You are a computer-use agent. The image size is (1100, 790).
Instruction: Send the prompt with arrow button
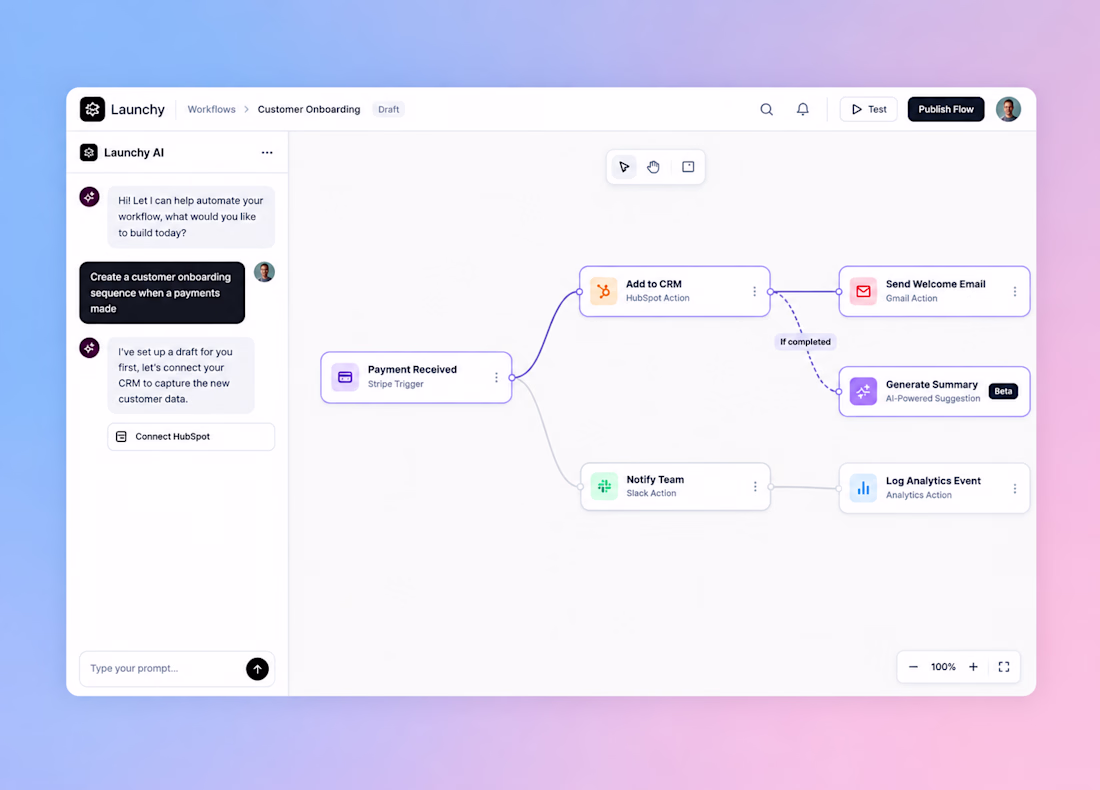click(257, 669)
